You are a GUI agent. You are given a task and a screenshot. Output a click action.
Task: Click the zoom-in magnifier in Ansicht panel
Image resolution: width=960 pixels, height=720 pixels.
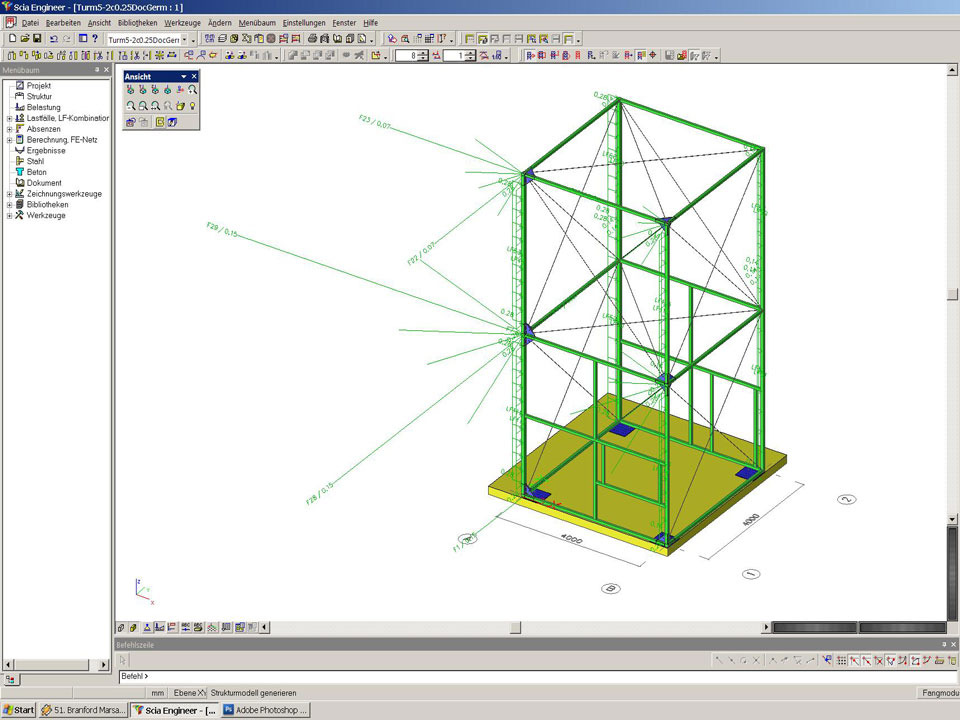click(131, 105)
